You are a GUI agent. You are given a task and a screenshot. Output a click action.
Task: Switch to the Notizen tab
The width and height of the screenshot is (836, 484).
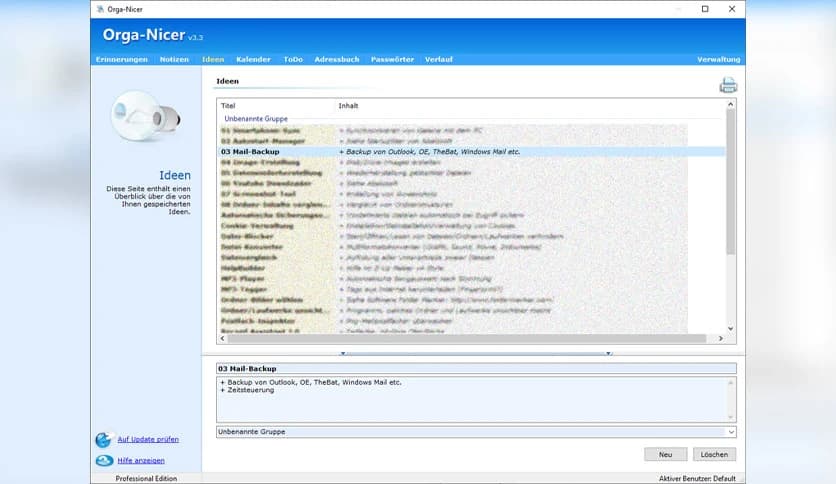(174, 59)
